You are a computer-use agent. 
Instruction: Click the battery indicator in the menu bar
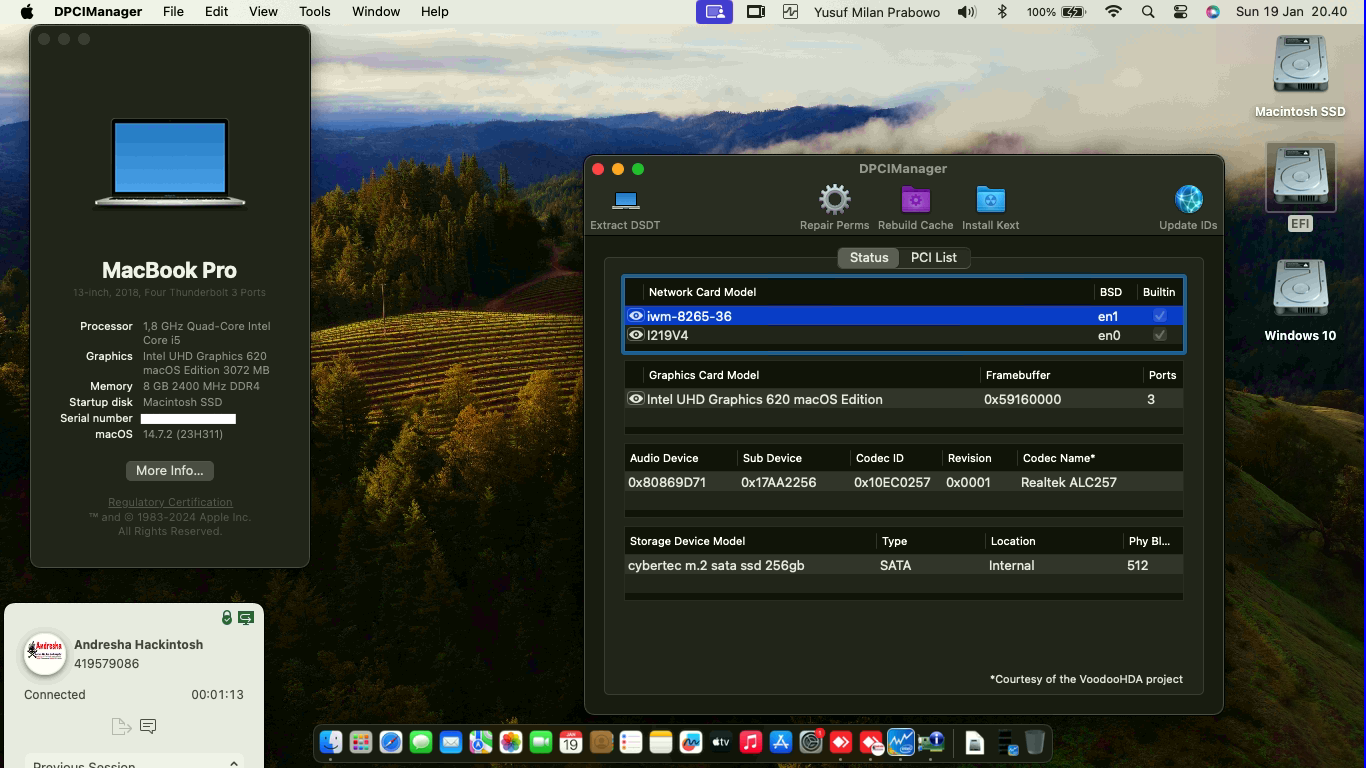1073,11
